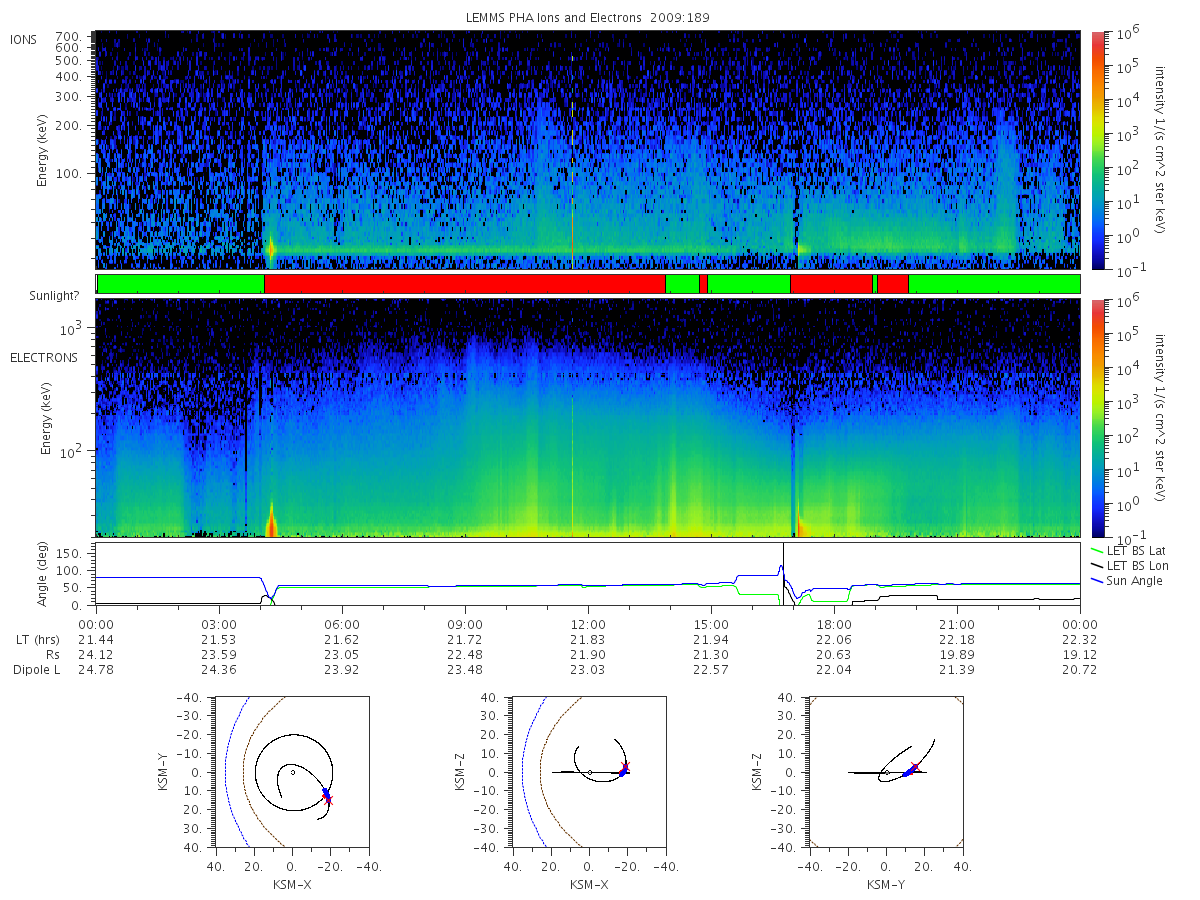Click the bright ion burst near 04:15
Screen dimensions: 1200x900
pos(271,246)
